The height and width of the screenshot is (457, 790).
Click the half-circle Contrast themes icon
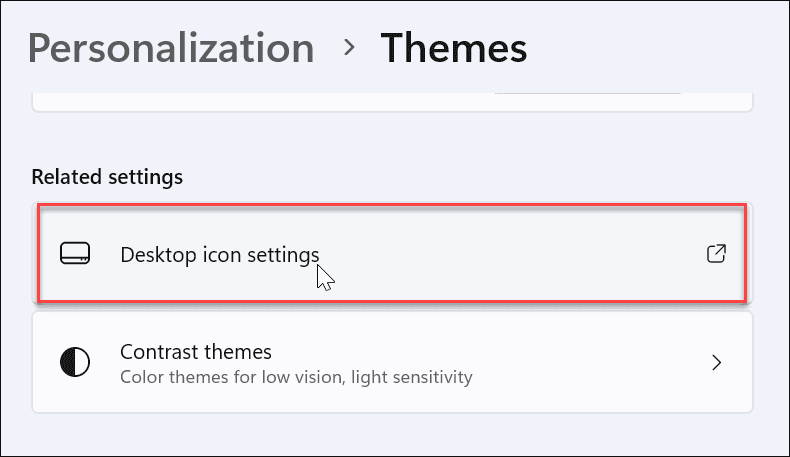75,362
